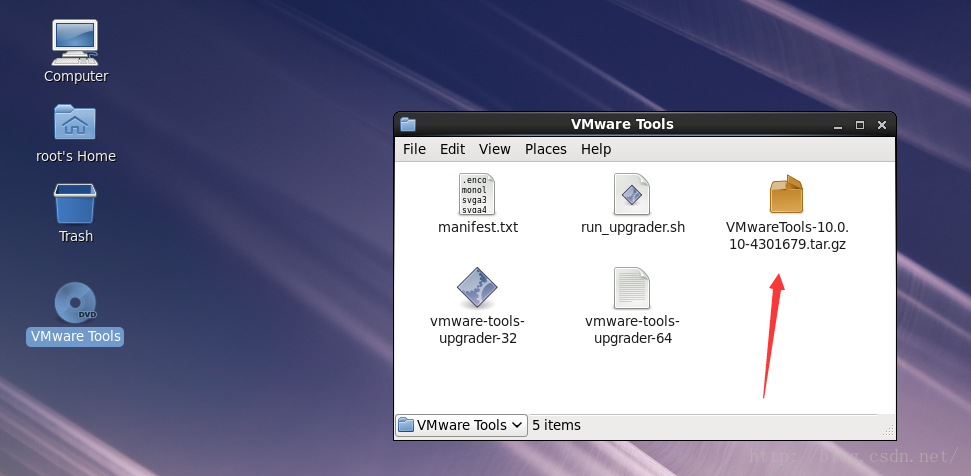This screenshot has width=971, height=476.
Task: Click the Trash label text
Action: [x=76, y=236]
